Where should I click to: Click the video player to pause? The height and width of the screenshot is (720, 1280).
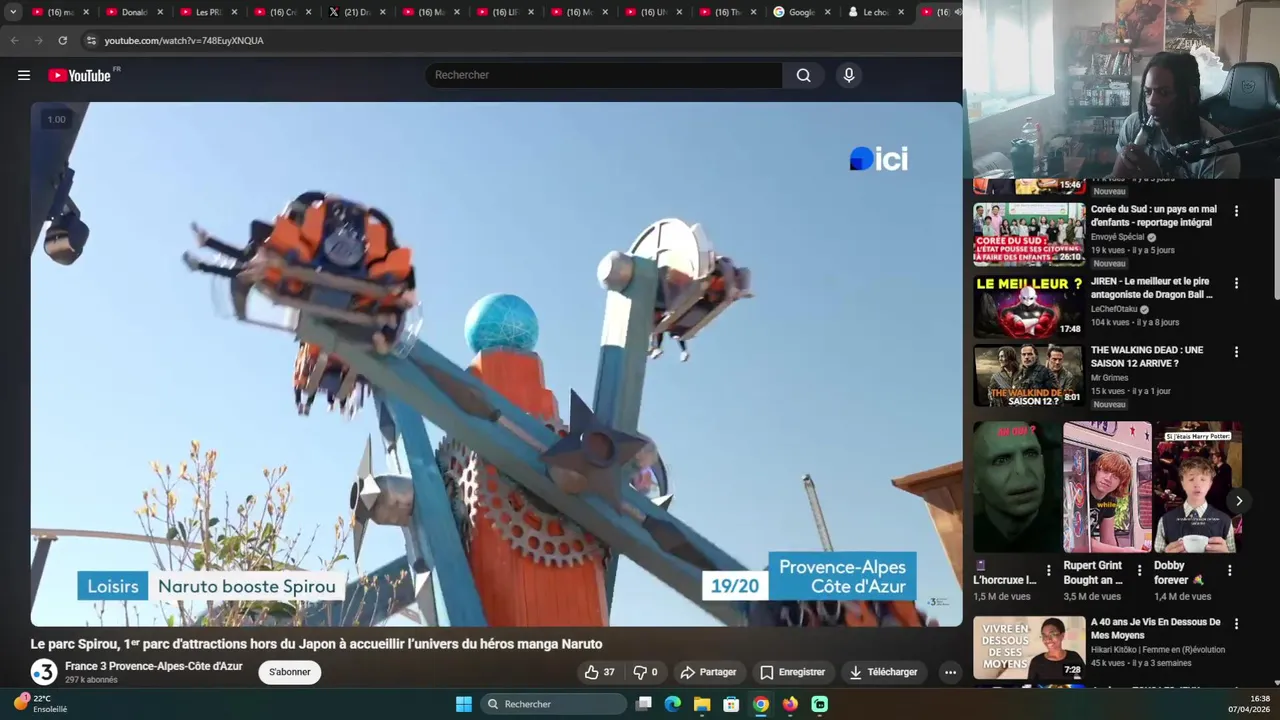[496, 364]
